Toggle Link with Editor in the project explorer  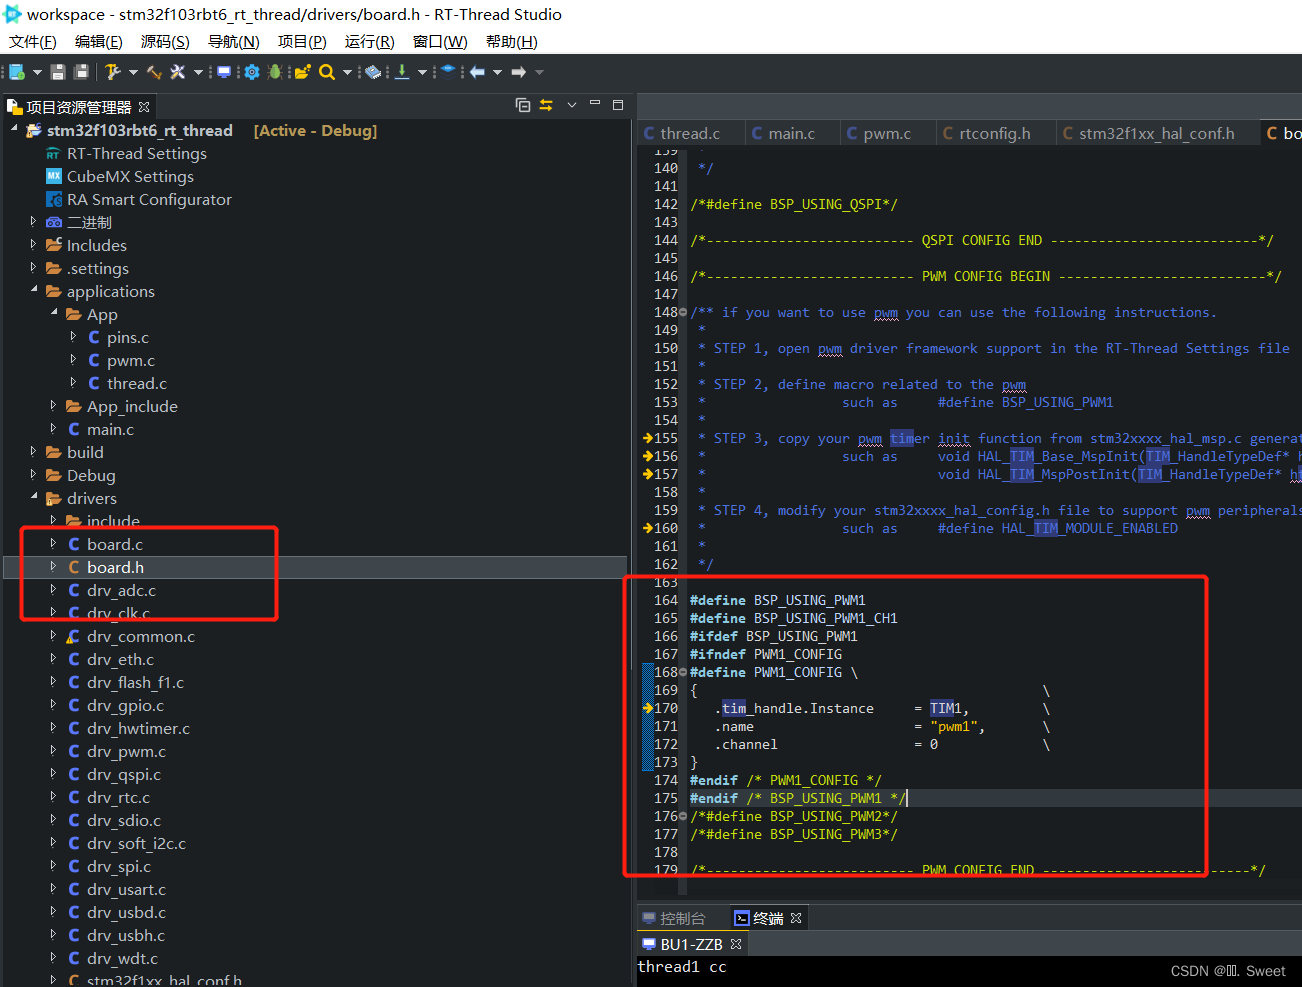pyautogui.click(x=546, y=105)
